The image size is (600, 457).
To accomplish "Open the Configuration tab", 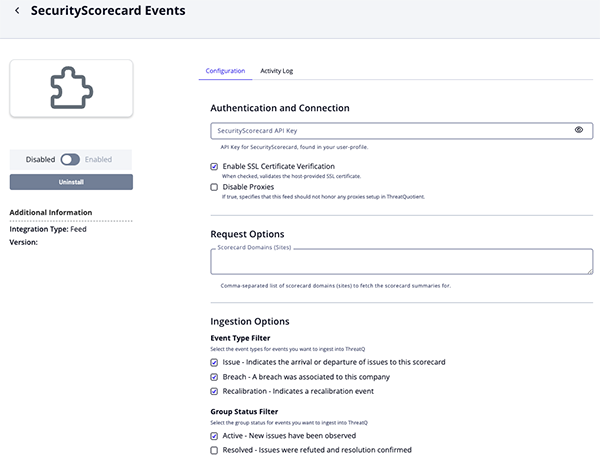I will (x=225, y=71).
